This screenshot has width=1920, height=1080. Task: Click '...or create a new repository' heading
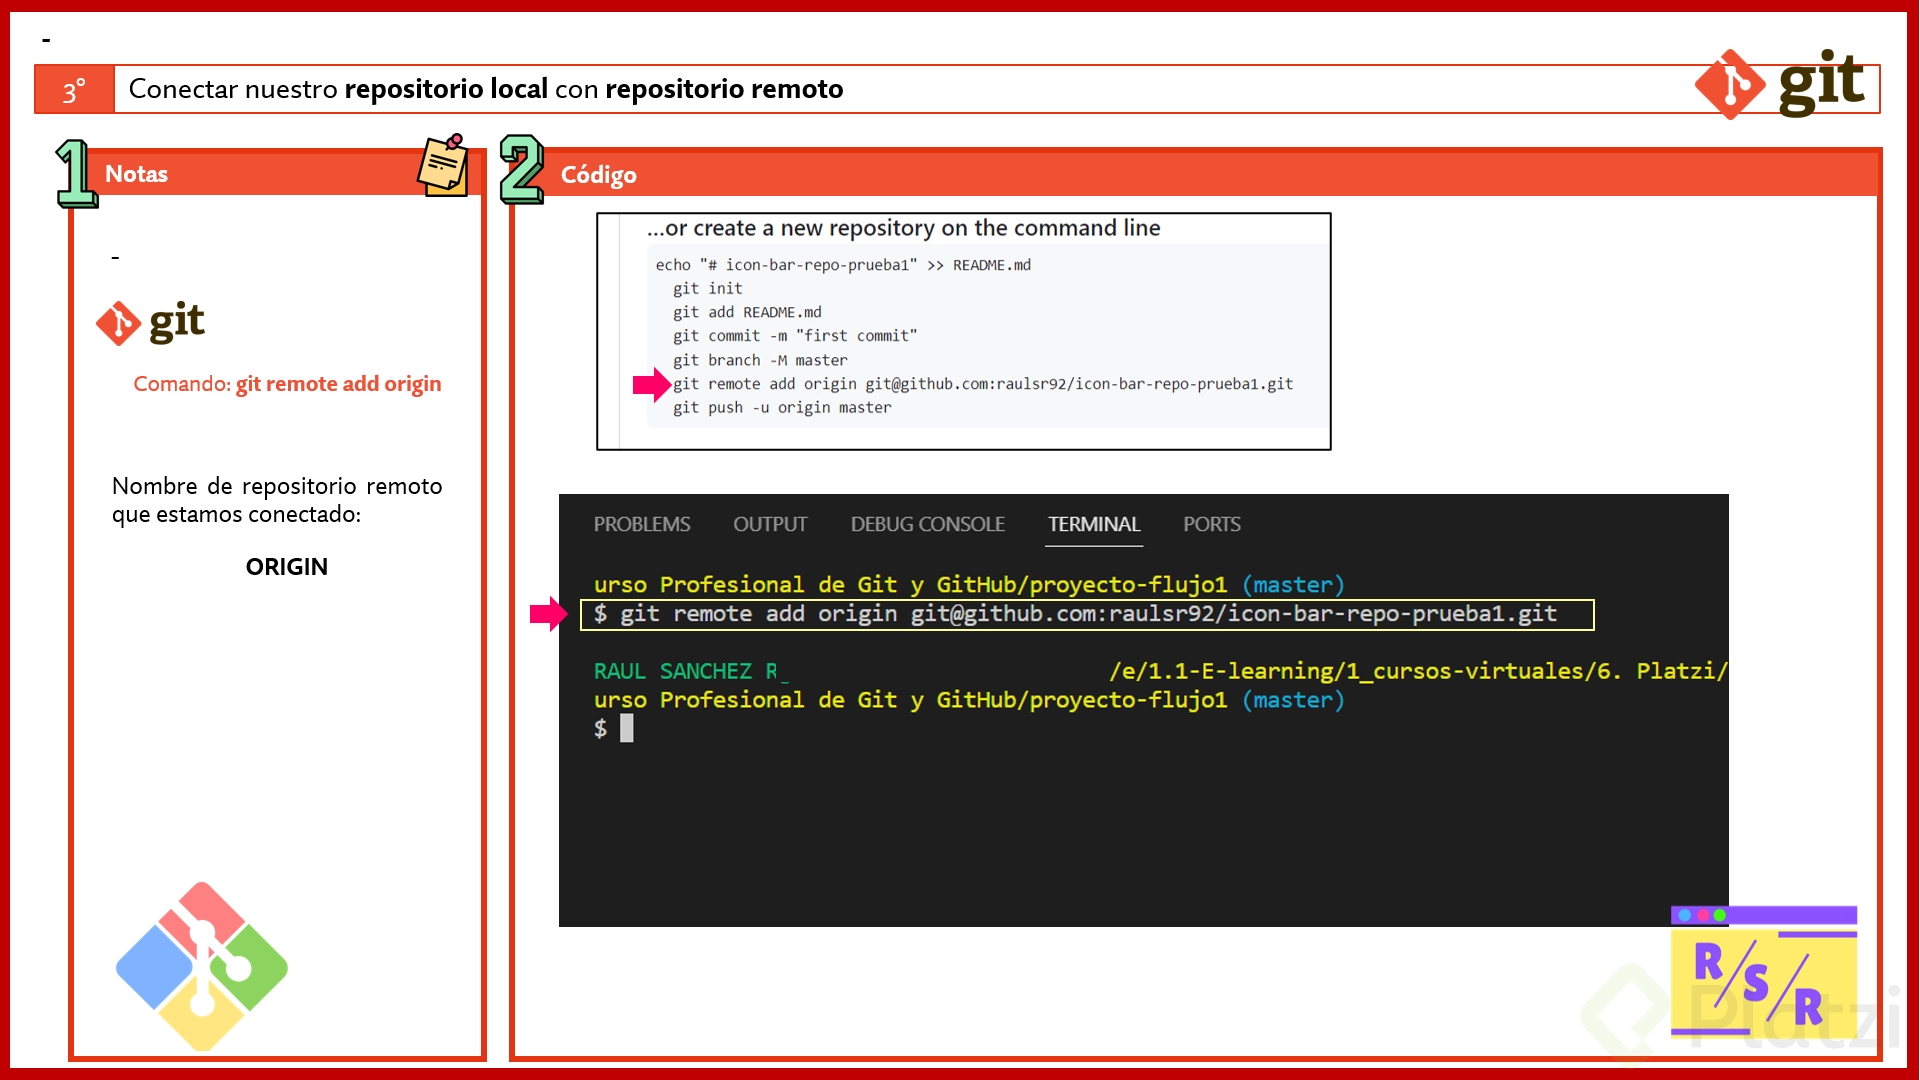point(903,228)
